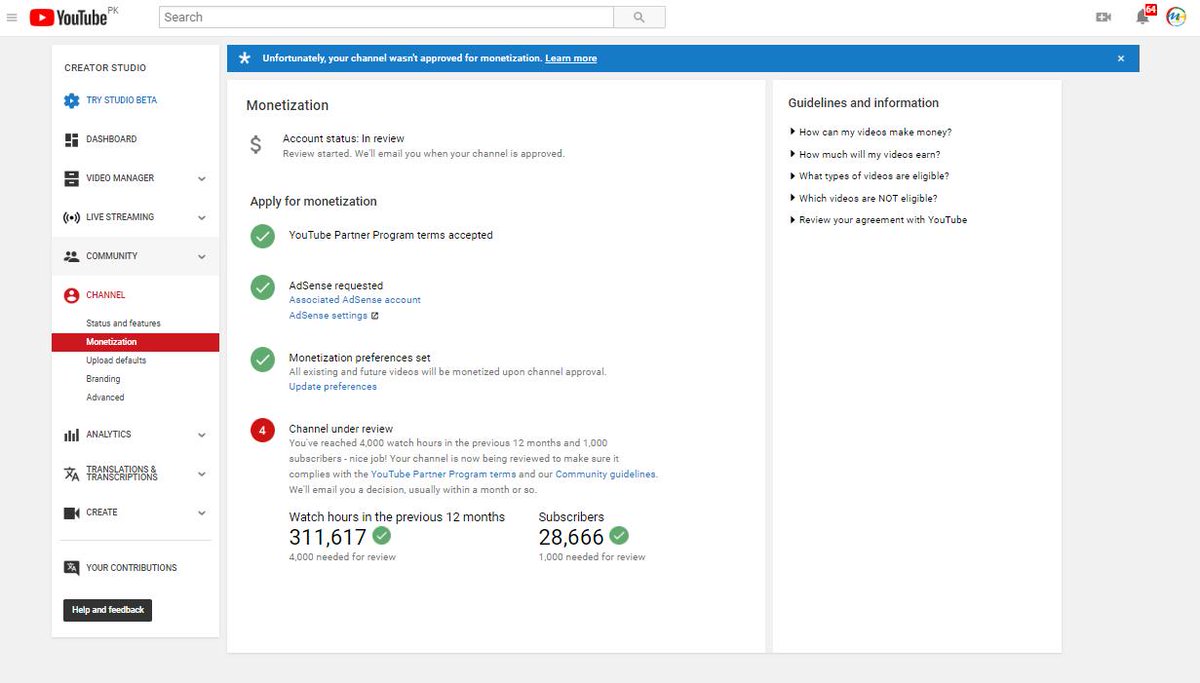Open Upload defaults submenu item

[116, 360]
